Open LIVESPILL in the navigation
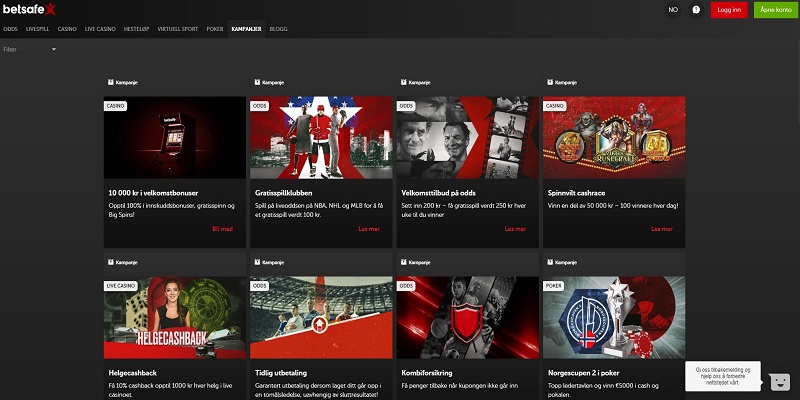 37,29
